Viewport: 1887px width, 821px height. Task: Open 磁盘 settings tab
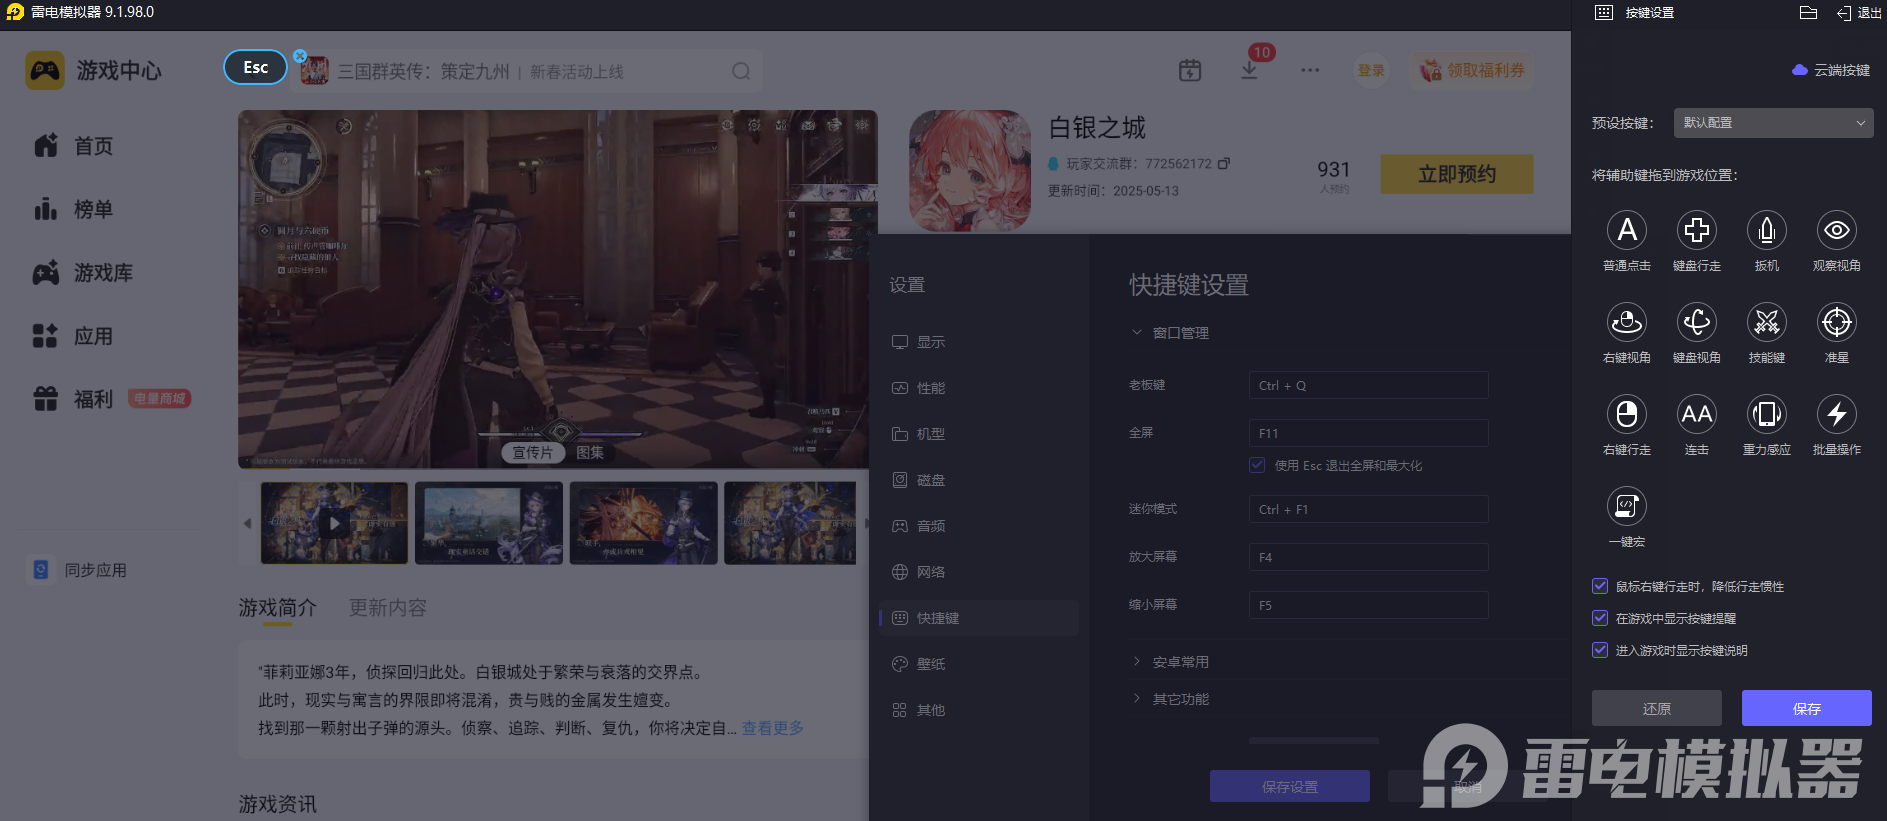point(979,480)
